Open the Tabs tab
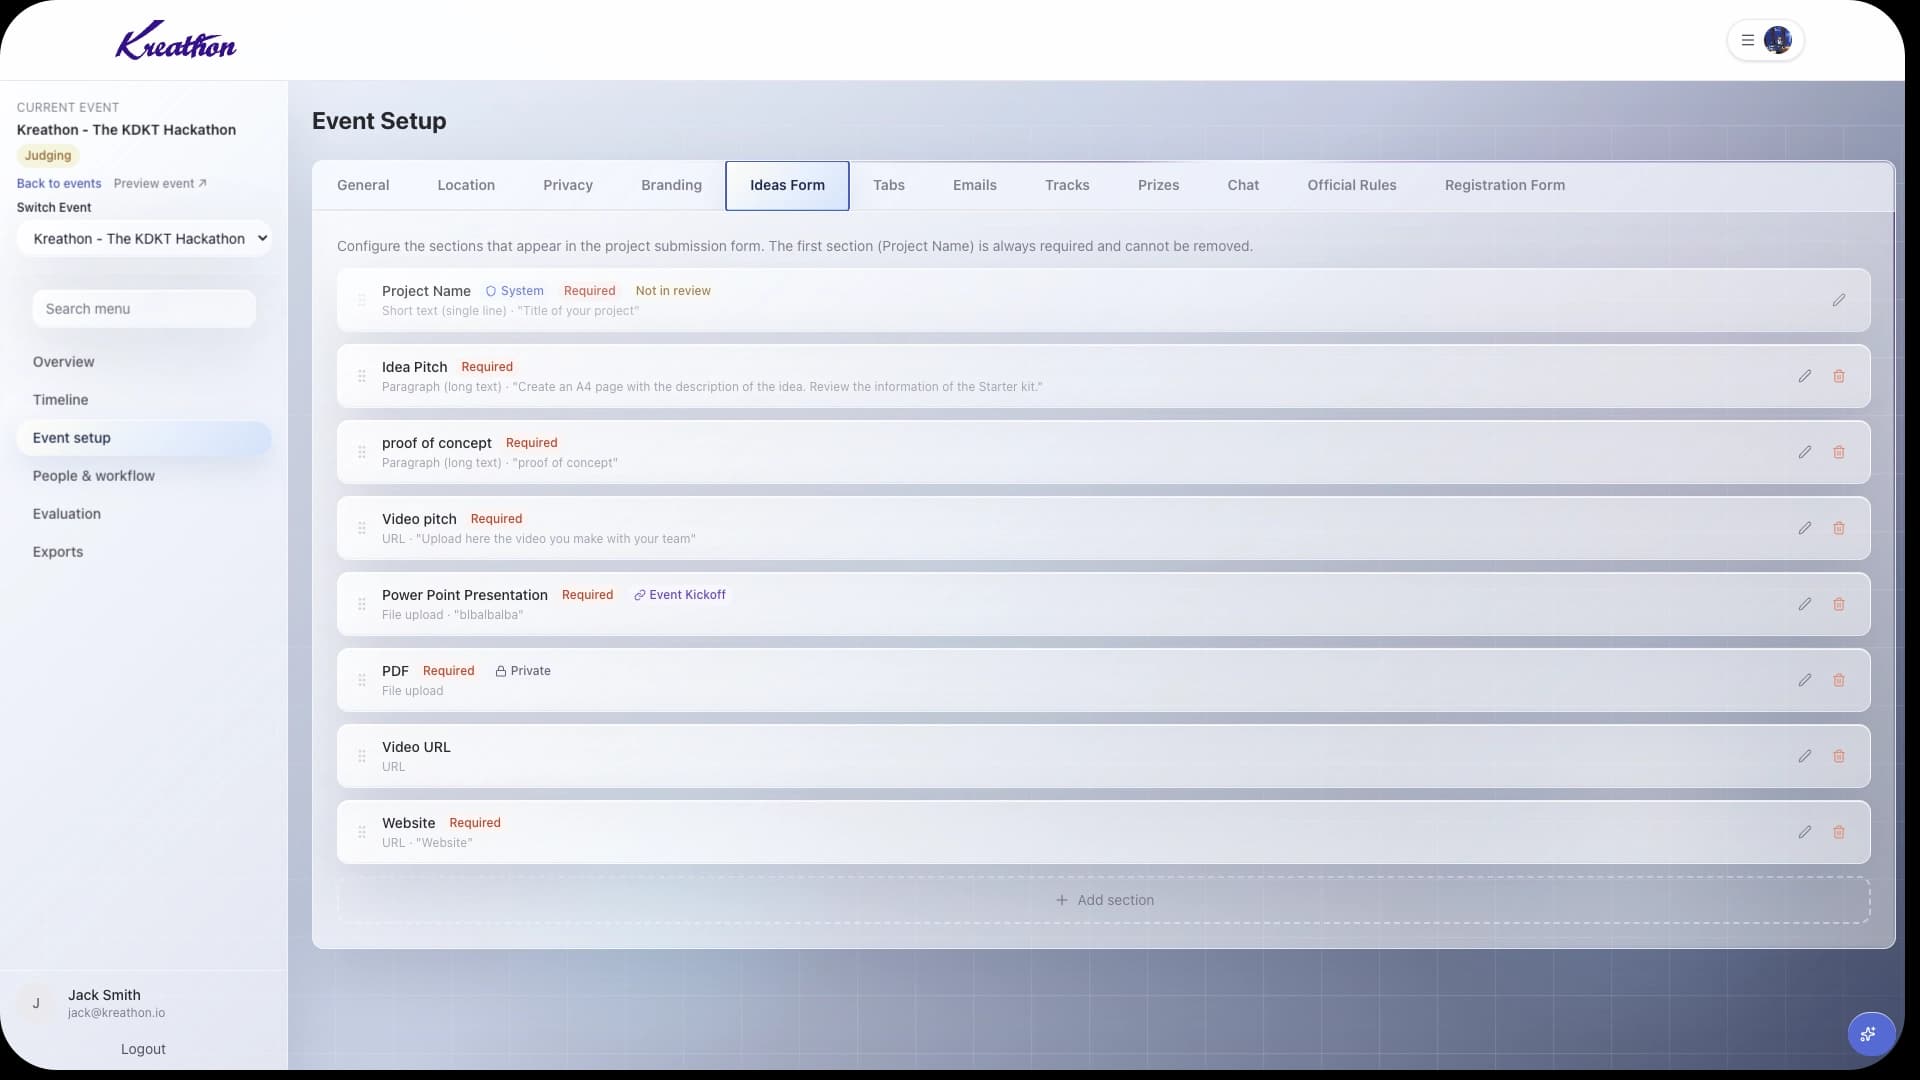Viewport: 1920px width, 1080px height. [888, 185]
